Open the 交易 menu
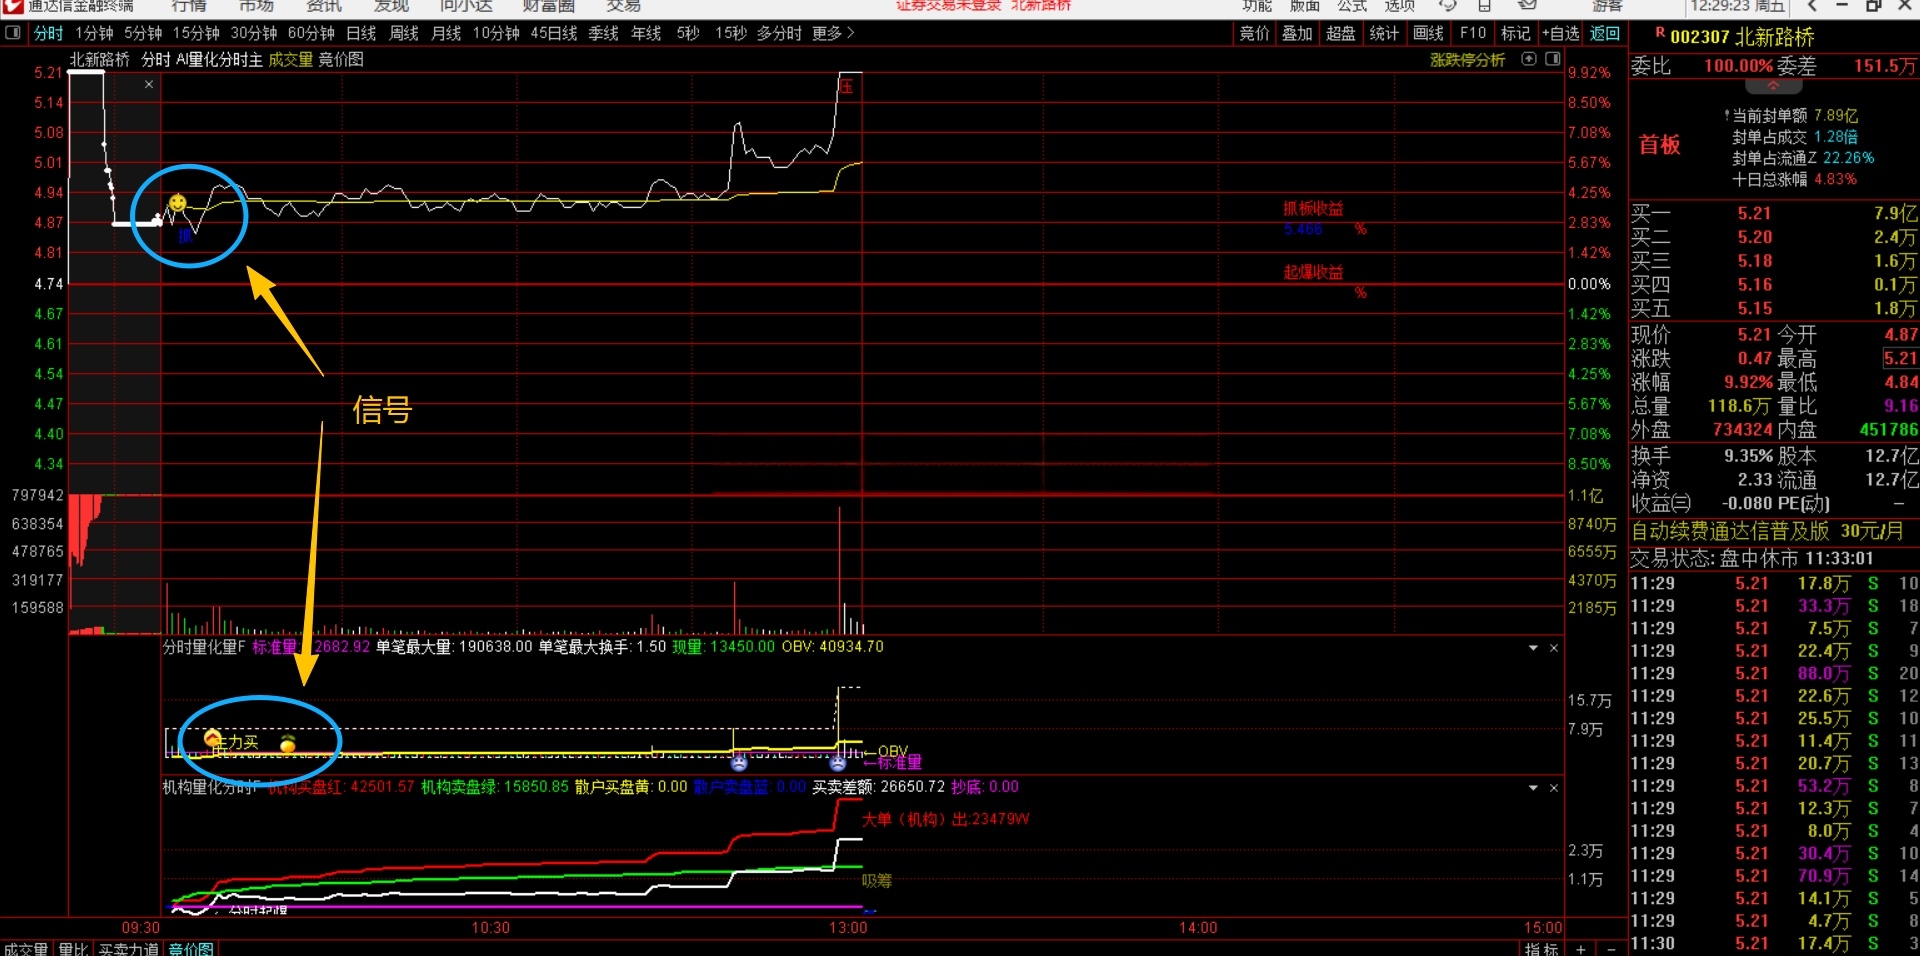 tap(623, 6)
